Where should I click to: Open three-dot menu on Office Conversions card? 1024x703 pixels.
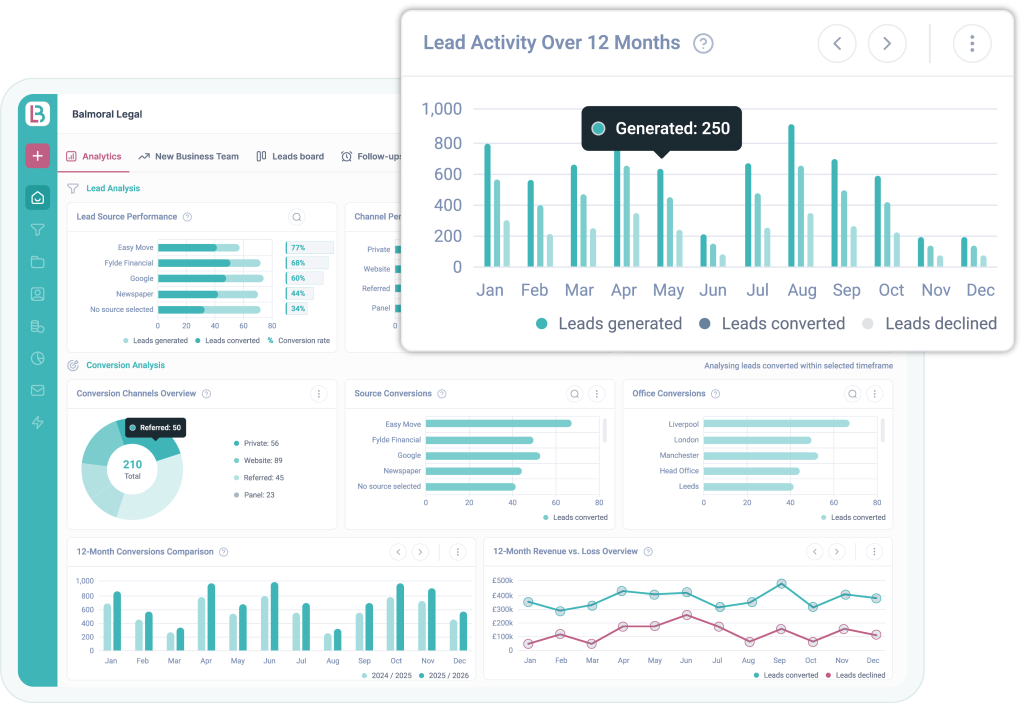click(x=874, y=394)
